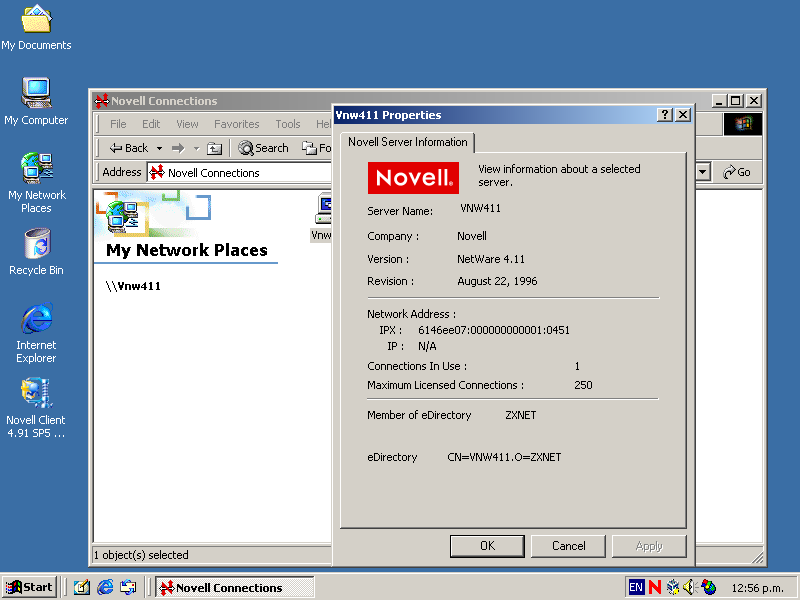The width and height of the screenshot is (800, 600).
Task: Click the Back arrow in Novell Connections
Action: 129,148
